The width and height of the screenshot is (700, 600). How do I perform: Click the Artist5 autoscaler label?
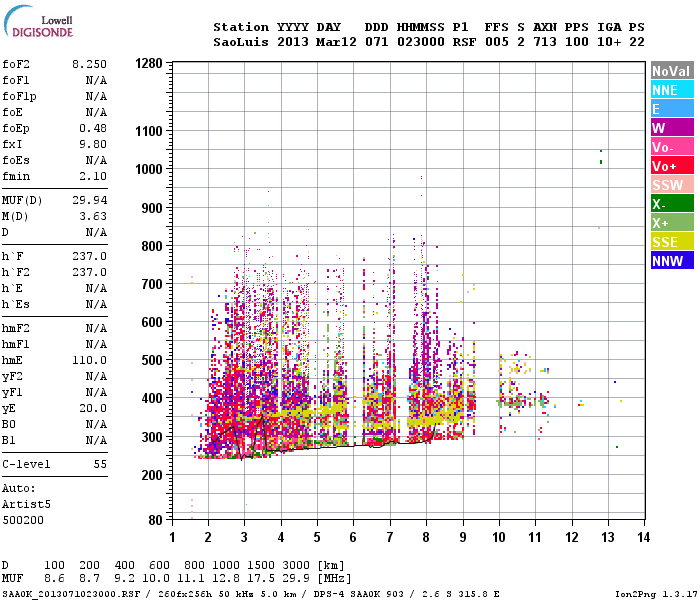26,504
